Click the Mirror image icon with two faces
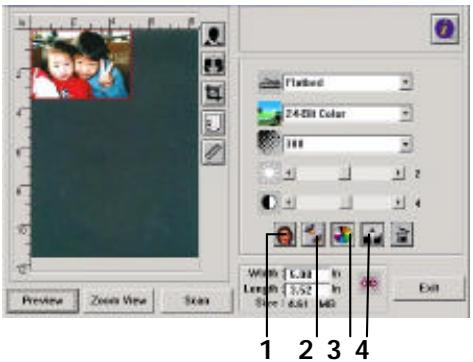The width and height of the screenshot is (473, 362). pyautogui.click(x=213, y=64)
